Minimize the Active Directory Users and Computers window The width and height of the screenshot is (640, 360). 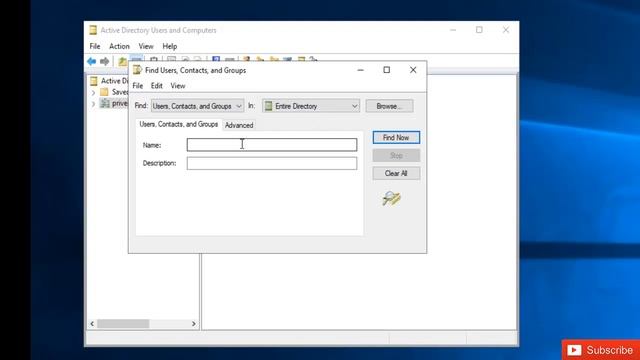pyautogui.click(x=453, y=30)
